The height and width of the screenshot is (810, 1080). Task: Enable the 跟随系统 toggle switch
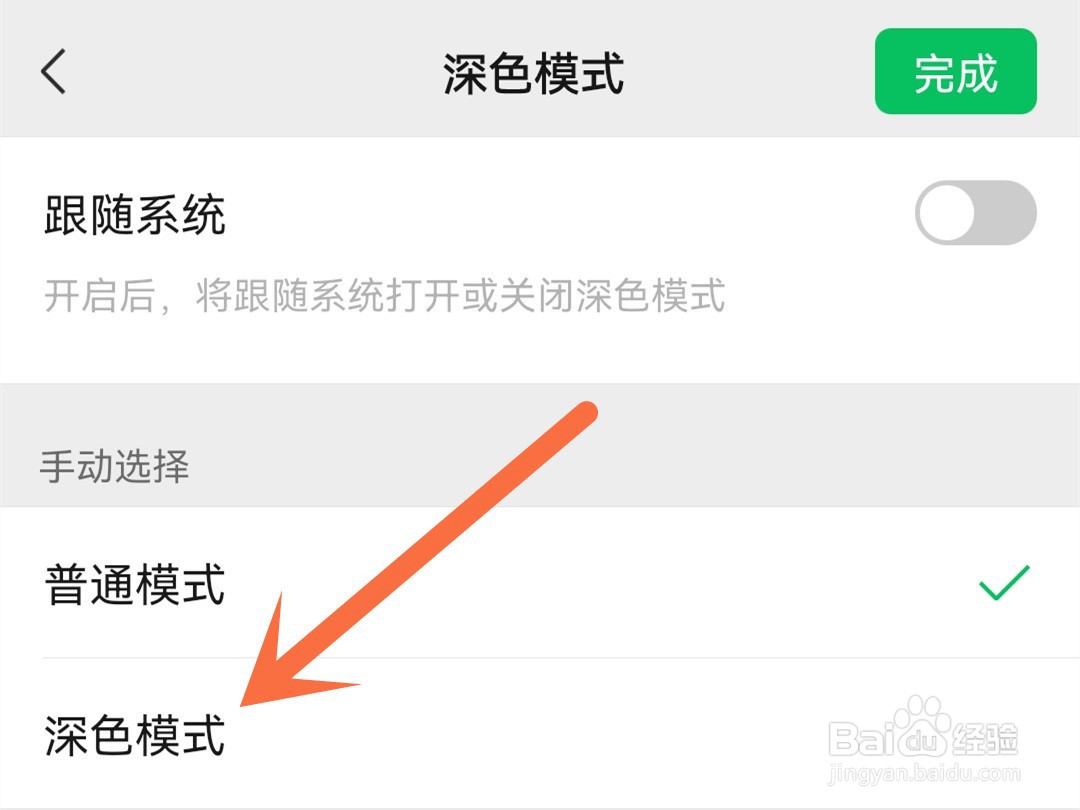(975, 213)
